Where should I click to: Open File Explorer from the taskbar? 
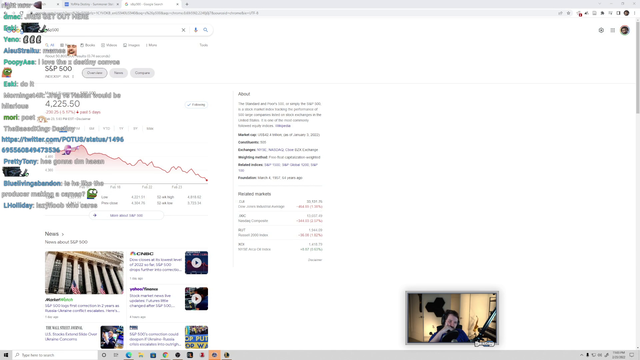click(141, 355)
